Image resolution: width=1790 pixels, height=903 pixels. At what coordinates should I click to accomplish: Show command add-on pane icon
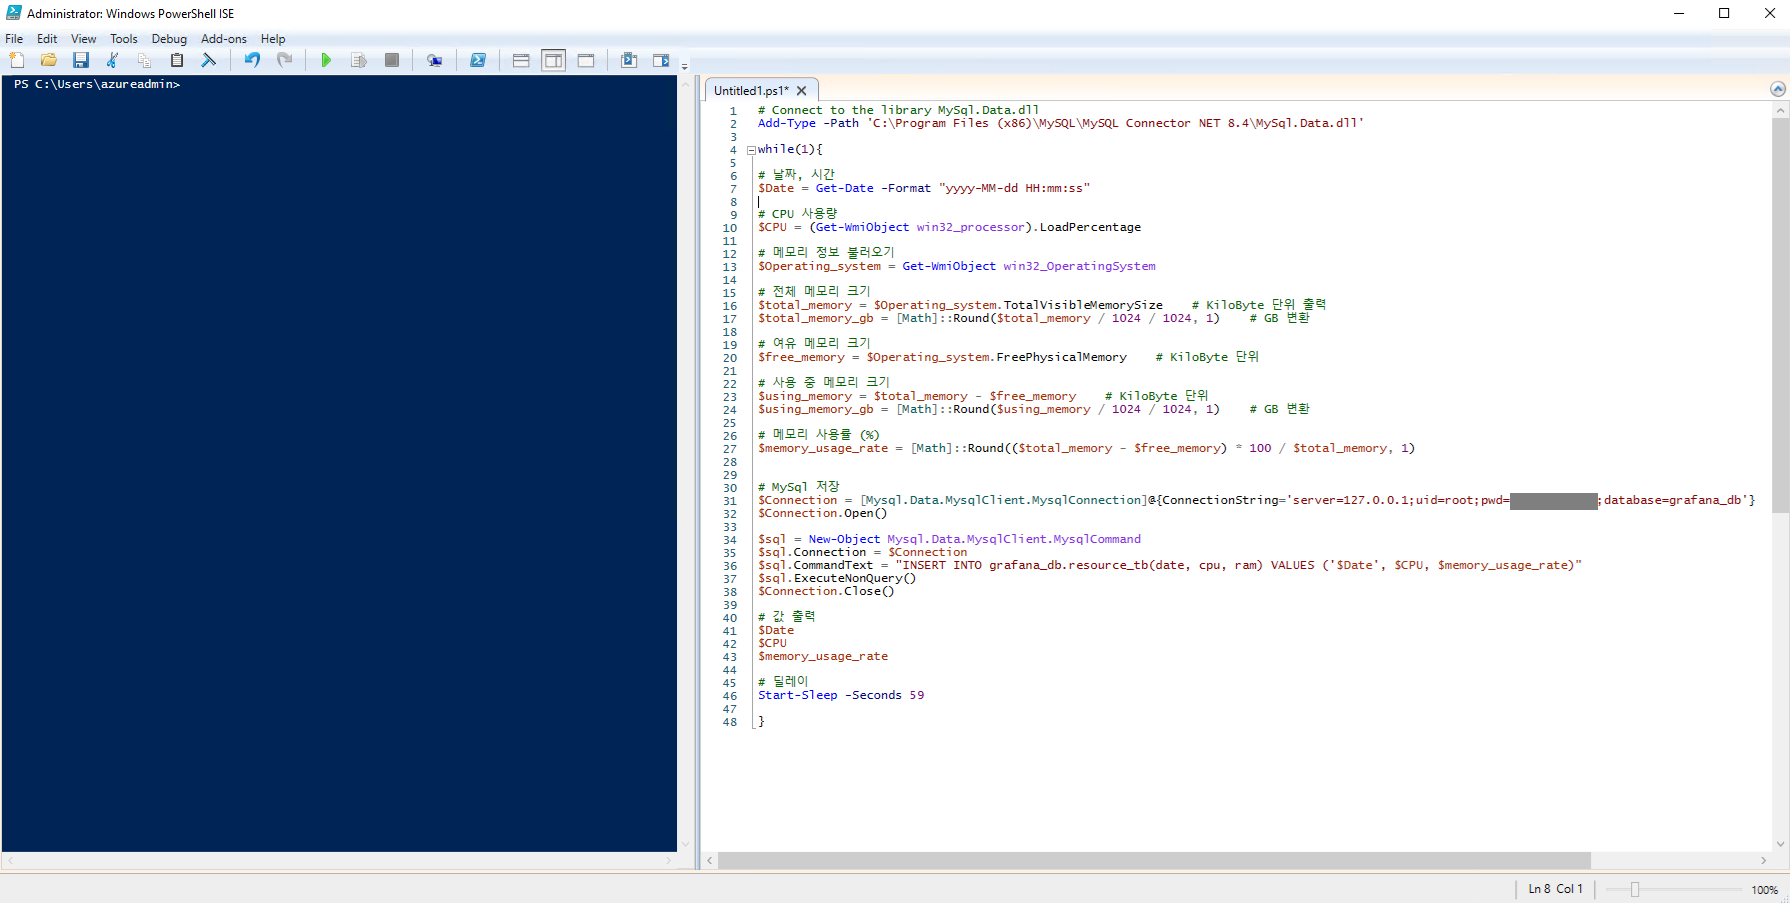(661, 61)
